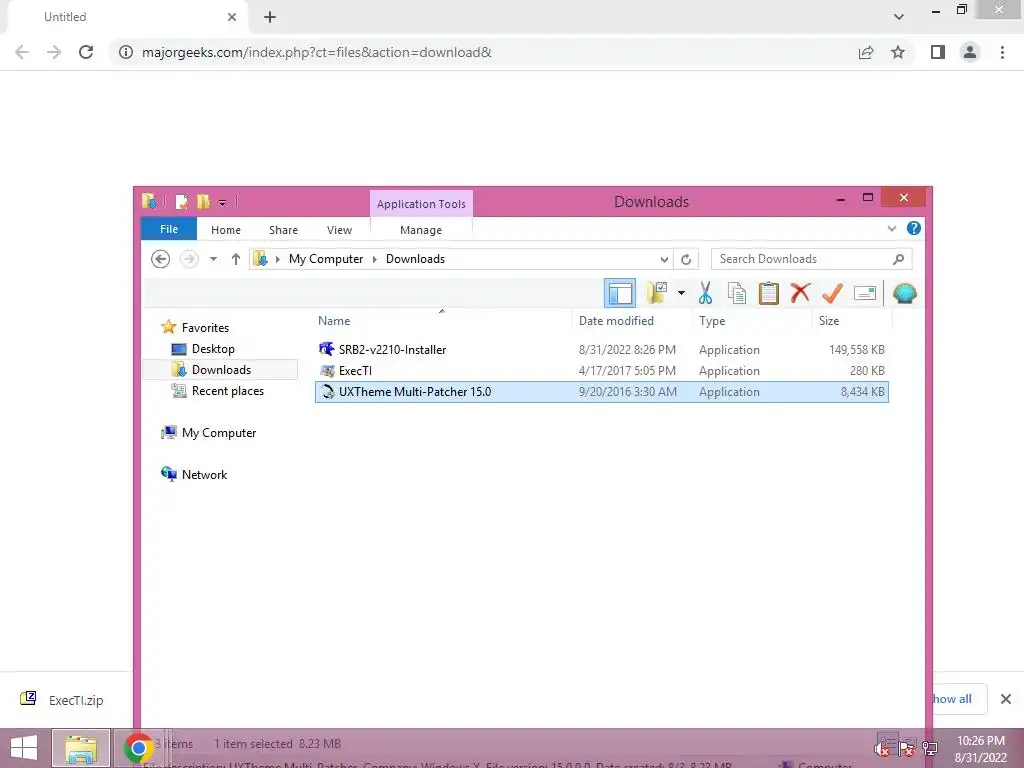Refresh the Downloads folder view
This screenshot has height=768, width=1024.
686,259
